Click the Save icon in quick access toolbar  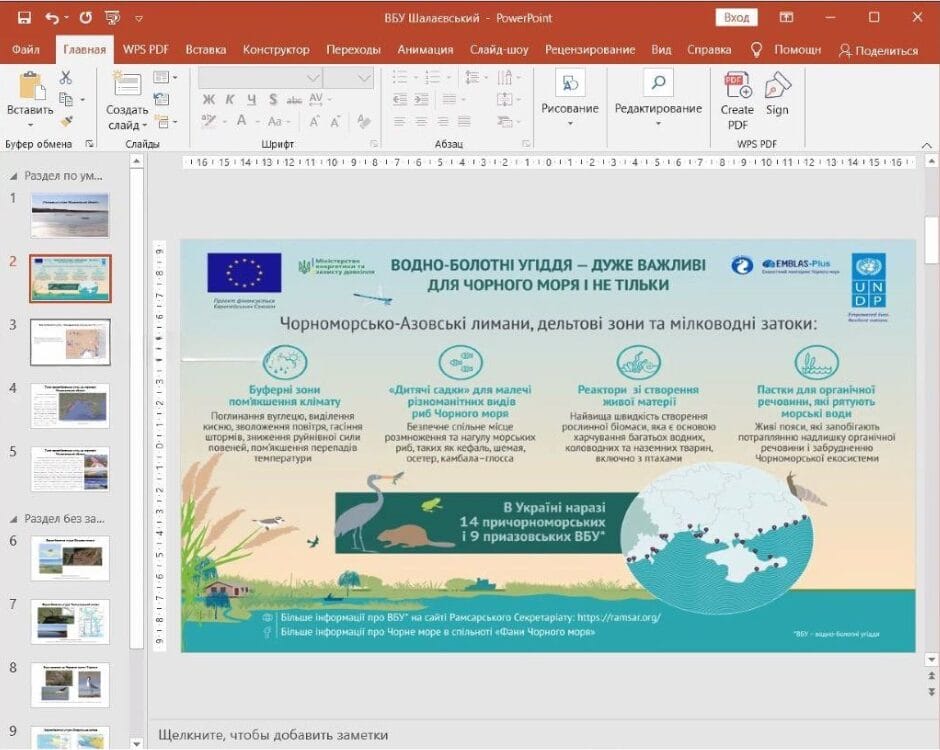pyautogui.click(x=24, y=17)
